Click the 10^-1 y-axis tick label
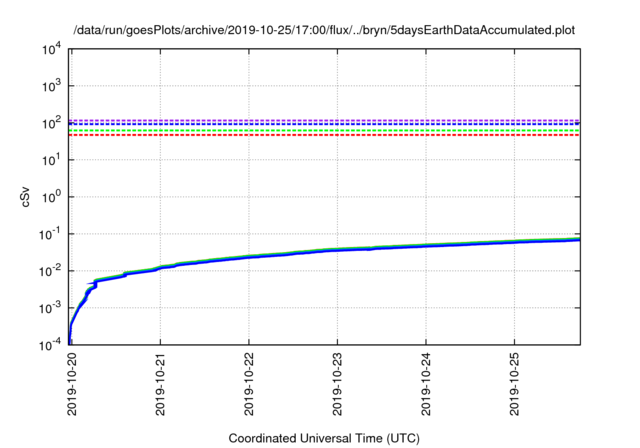The height and width of the screenshot is (448, 640). [x=49, y=234]
